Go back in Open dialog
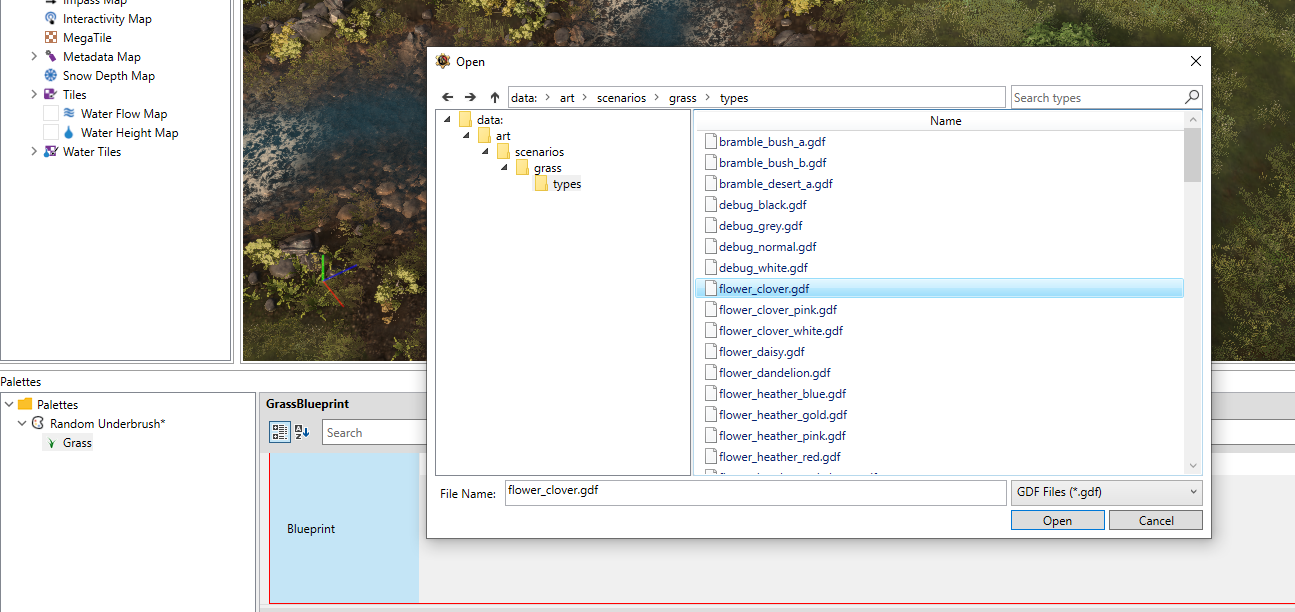This screenshot has width=1295, height=612. [x=447, y=97]
